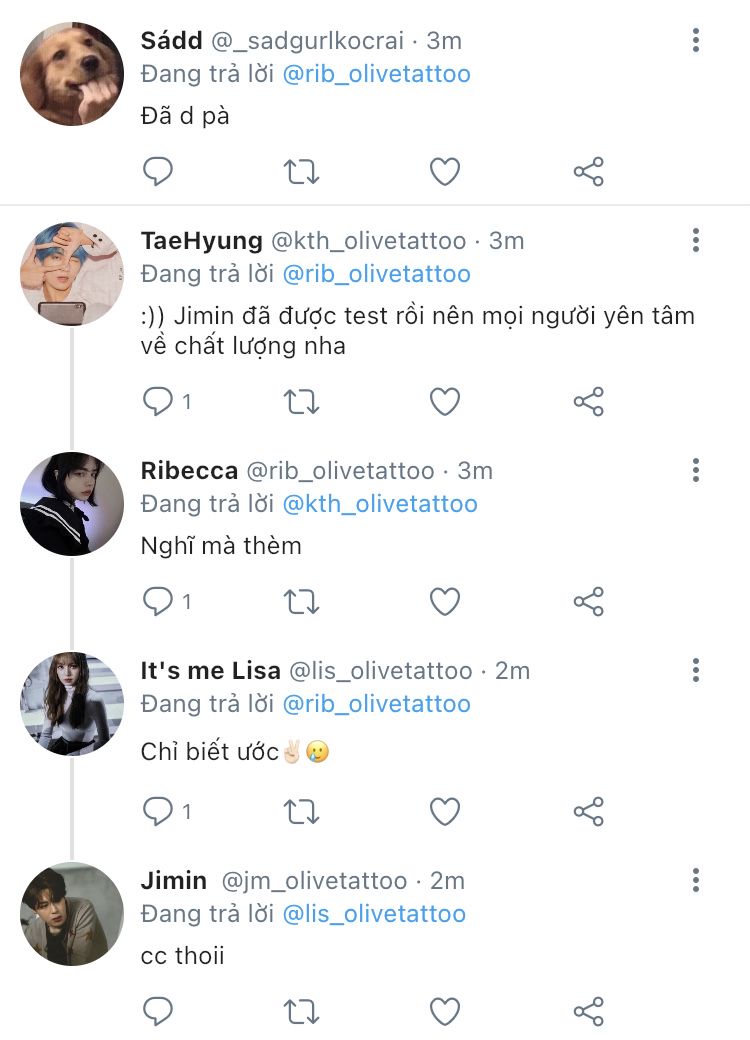Screen dimensions: 750x1040
Task: Open It's me Lisa's profile name
Action: click(208, 670)
